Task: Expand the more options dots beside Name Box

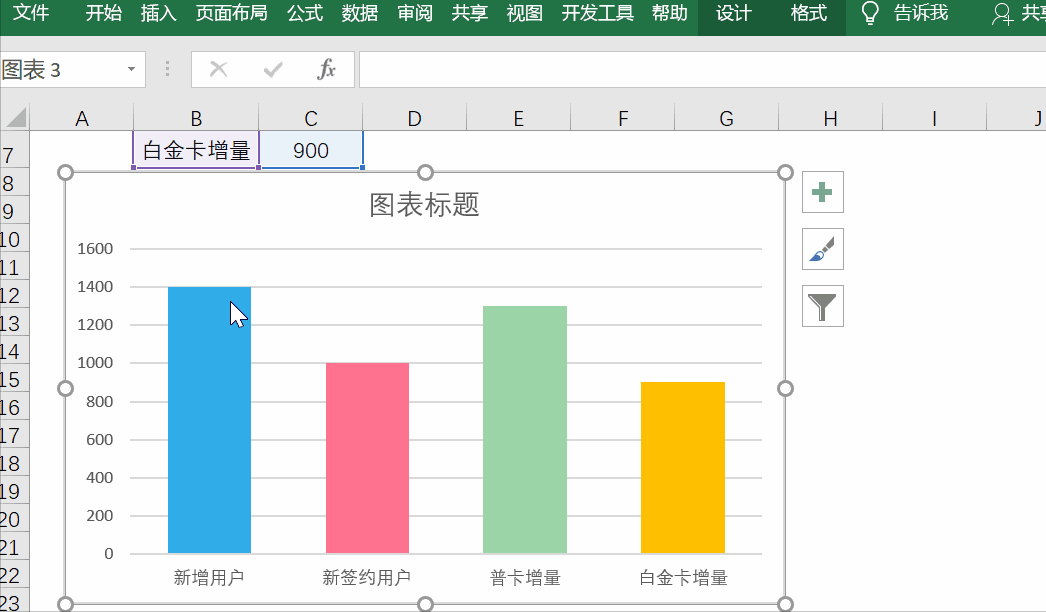Action: [x=166, y=70]
